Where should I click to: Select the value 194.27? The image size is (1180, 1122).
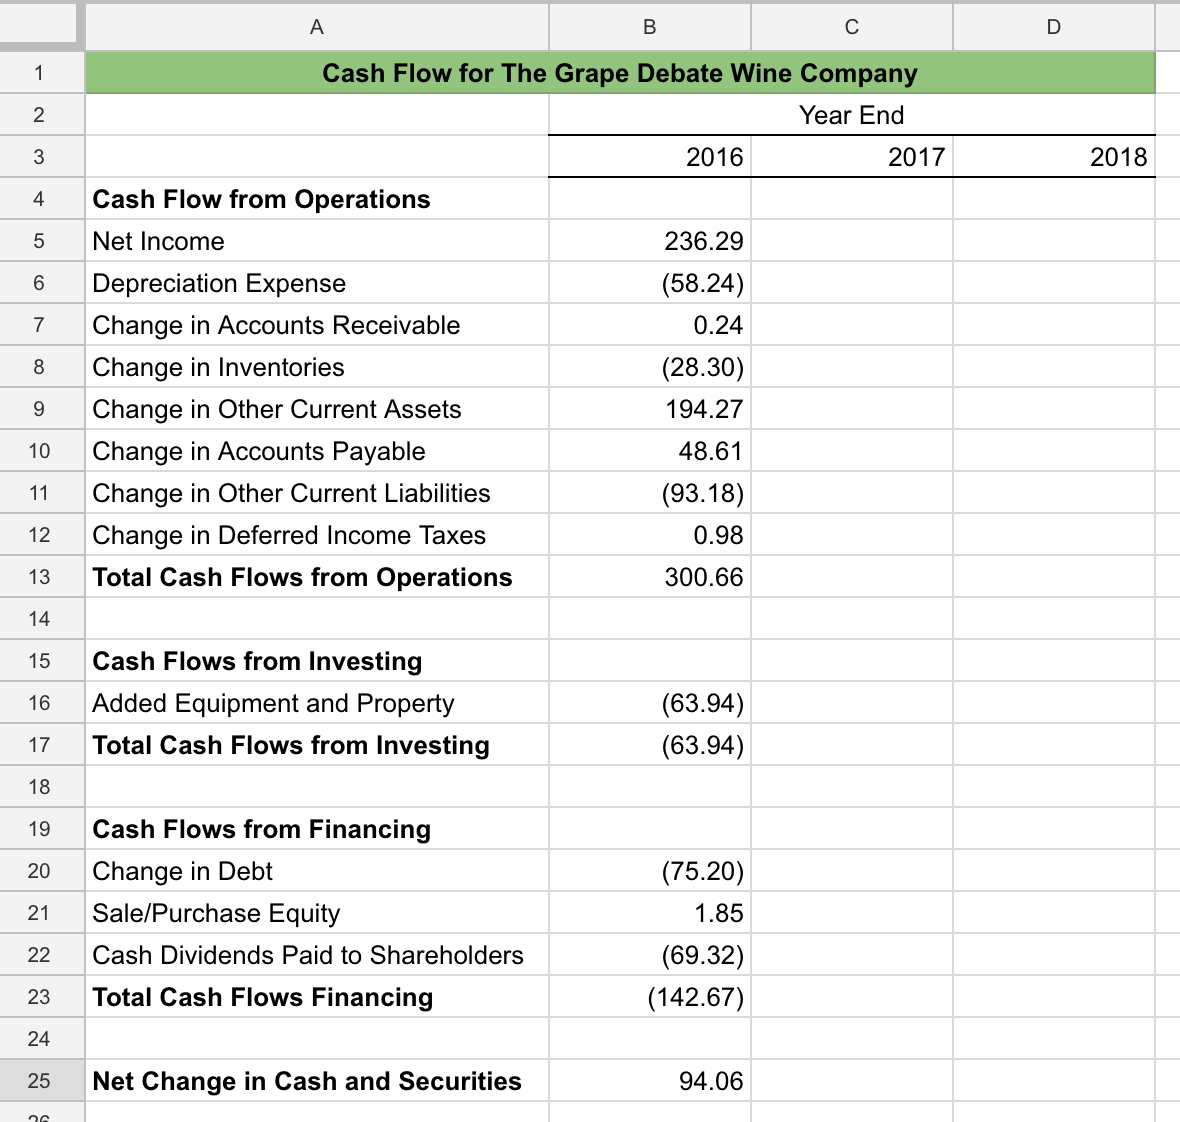(x=650, y=409)
